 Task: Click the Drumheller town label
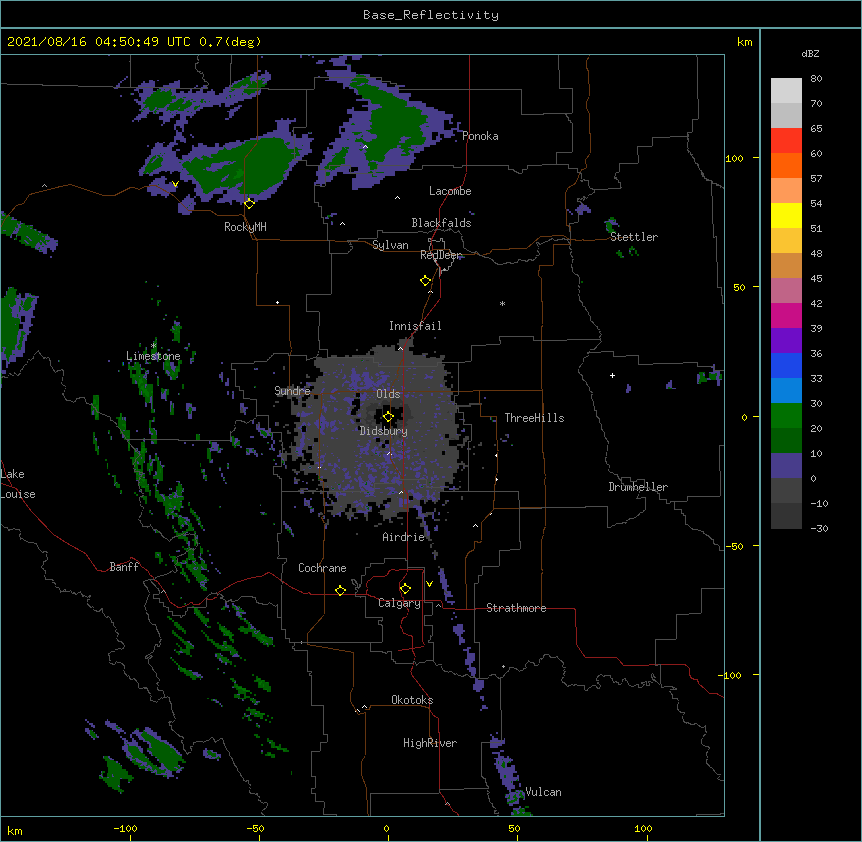click(x=638, y=487)
